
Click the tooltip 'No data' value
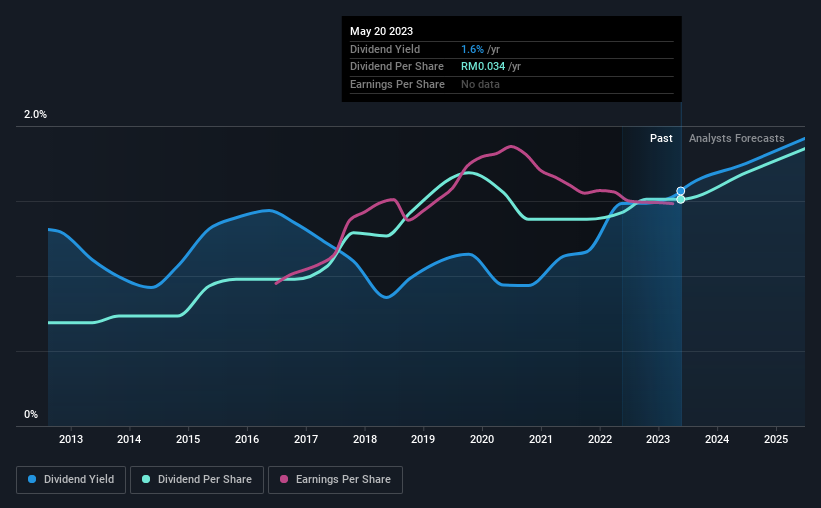pyautogui.click(x=480, y=84)
